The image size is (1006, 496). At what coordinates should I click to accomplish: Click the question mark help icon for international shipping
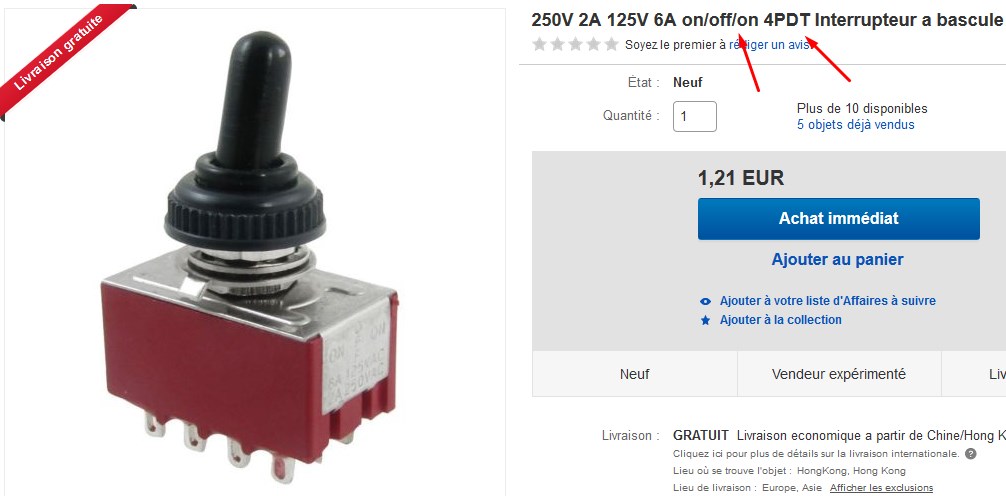971,454
